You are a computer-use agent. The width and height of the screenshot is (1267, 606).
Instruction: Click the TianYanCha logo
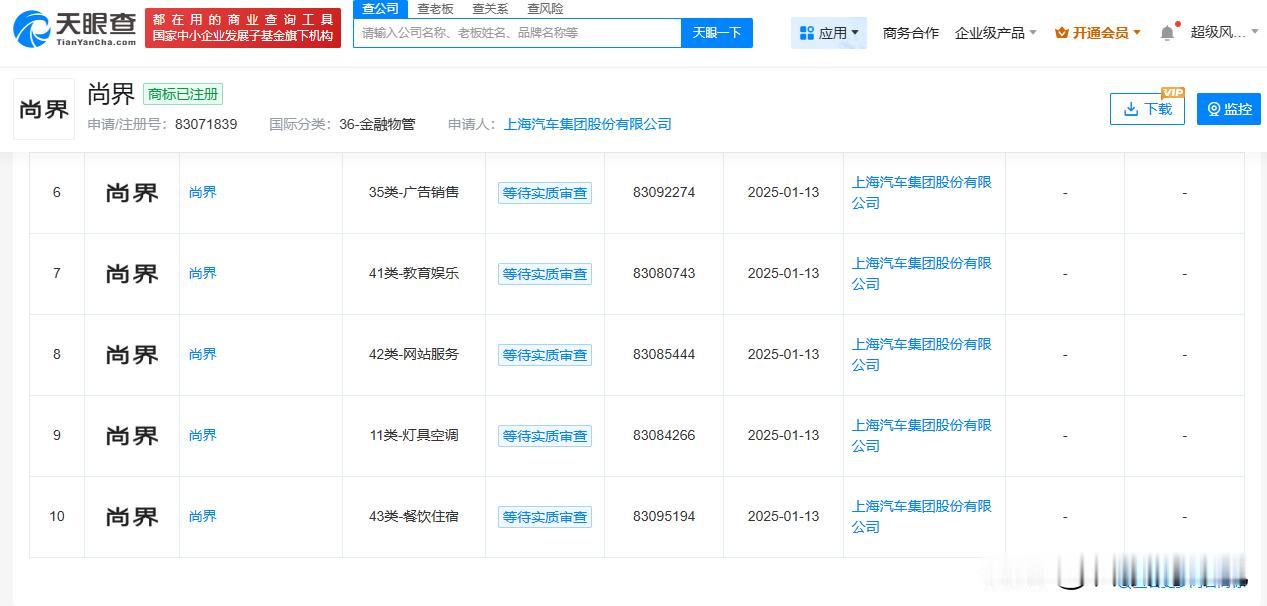74,28
